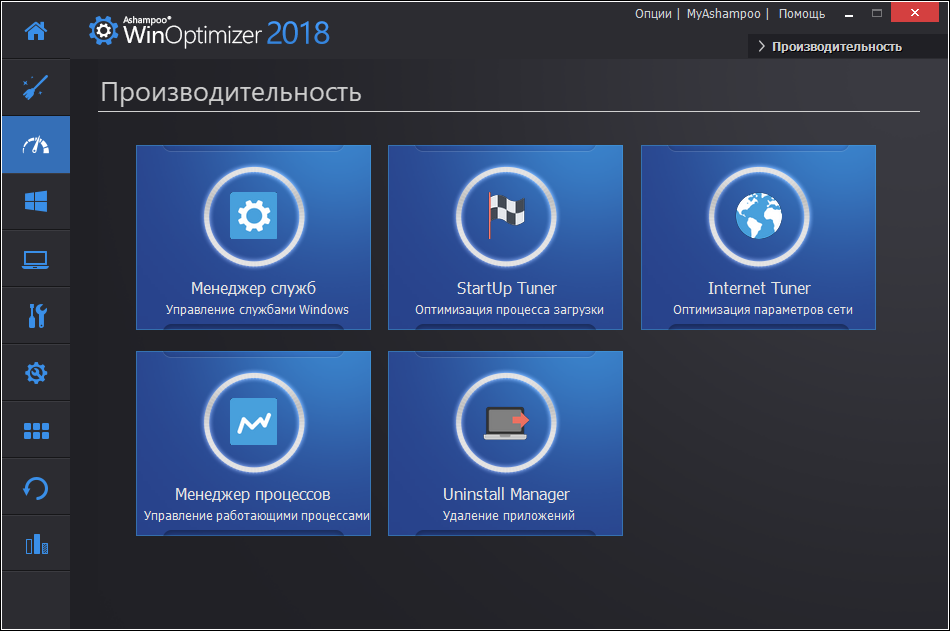Minimize the WinOptimizer window
This screenshot has height=631, width=950.
pos(849,15)
